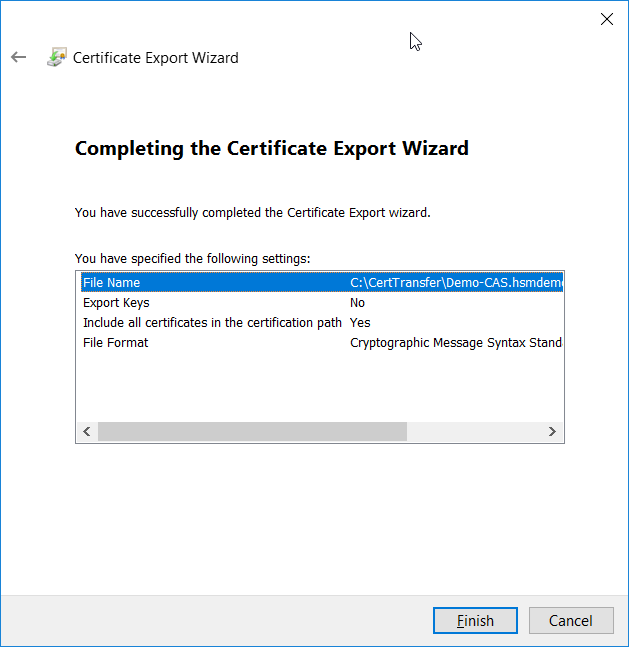
Task: Click the 'No' value for Export Keys
Action: click(x=357, y=303)
